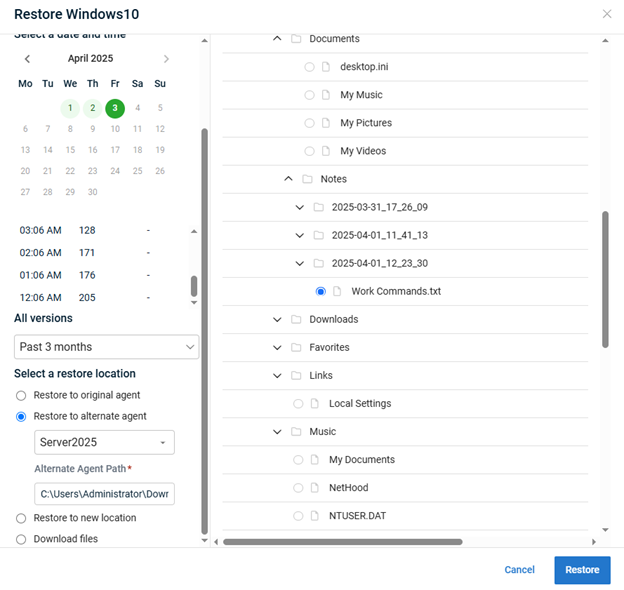Go to previous month in calendar

click(27, 59)
